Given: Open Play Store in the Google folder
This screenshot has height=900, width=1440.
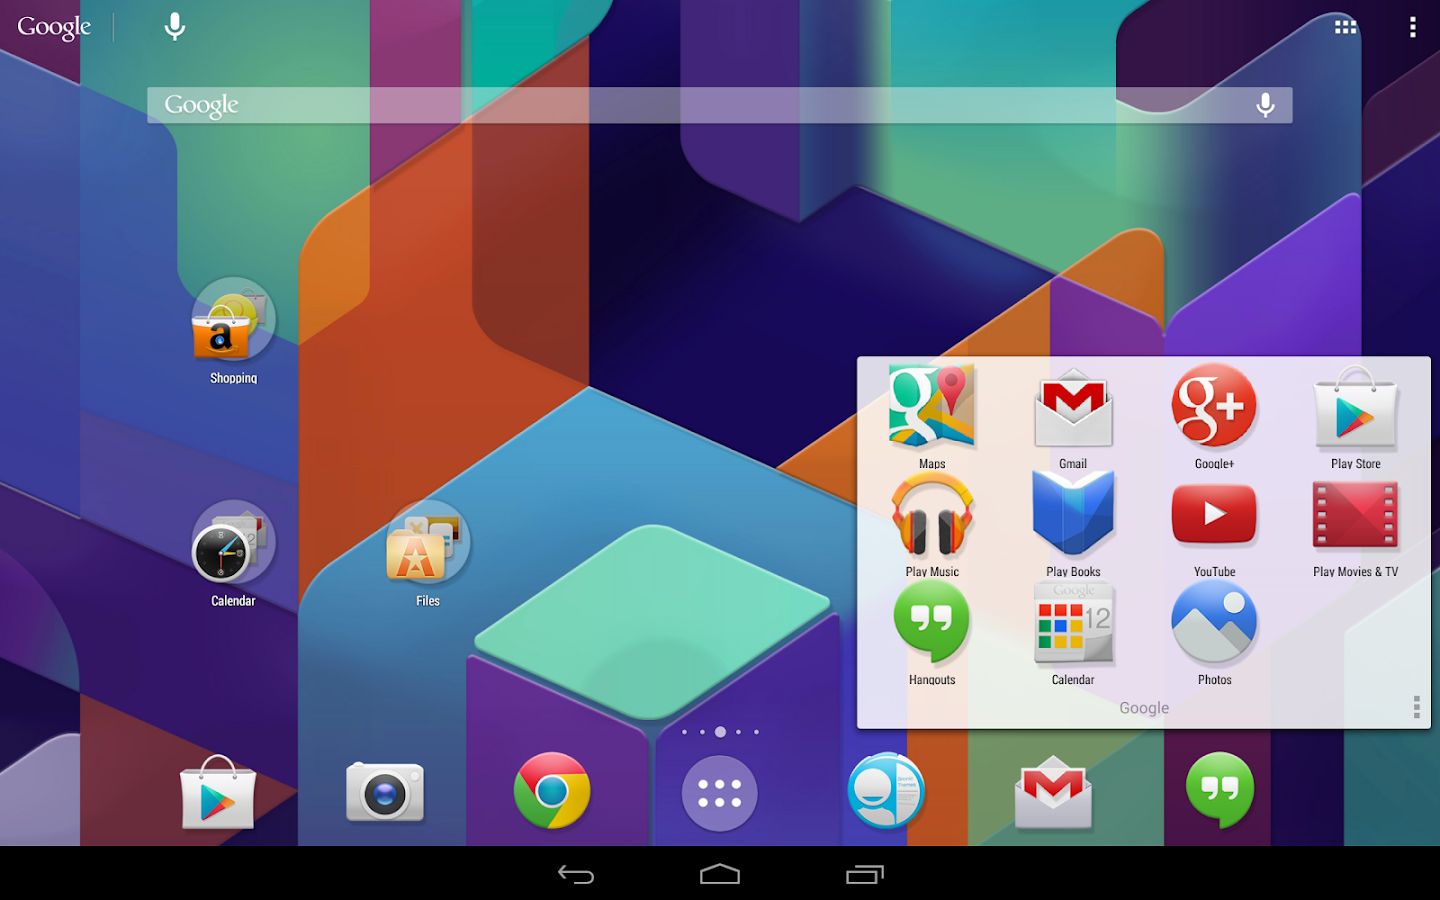Looking at the screenshot, I should point(1355,407).
